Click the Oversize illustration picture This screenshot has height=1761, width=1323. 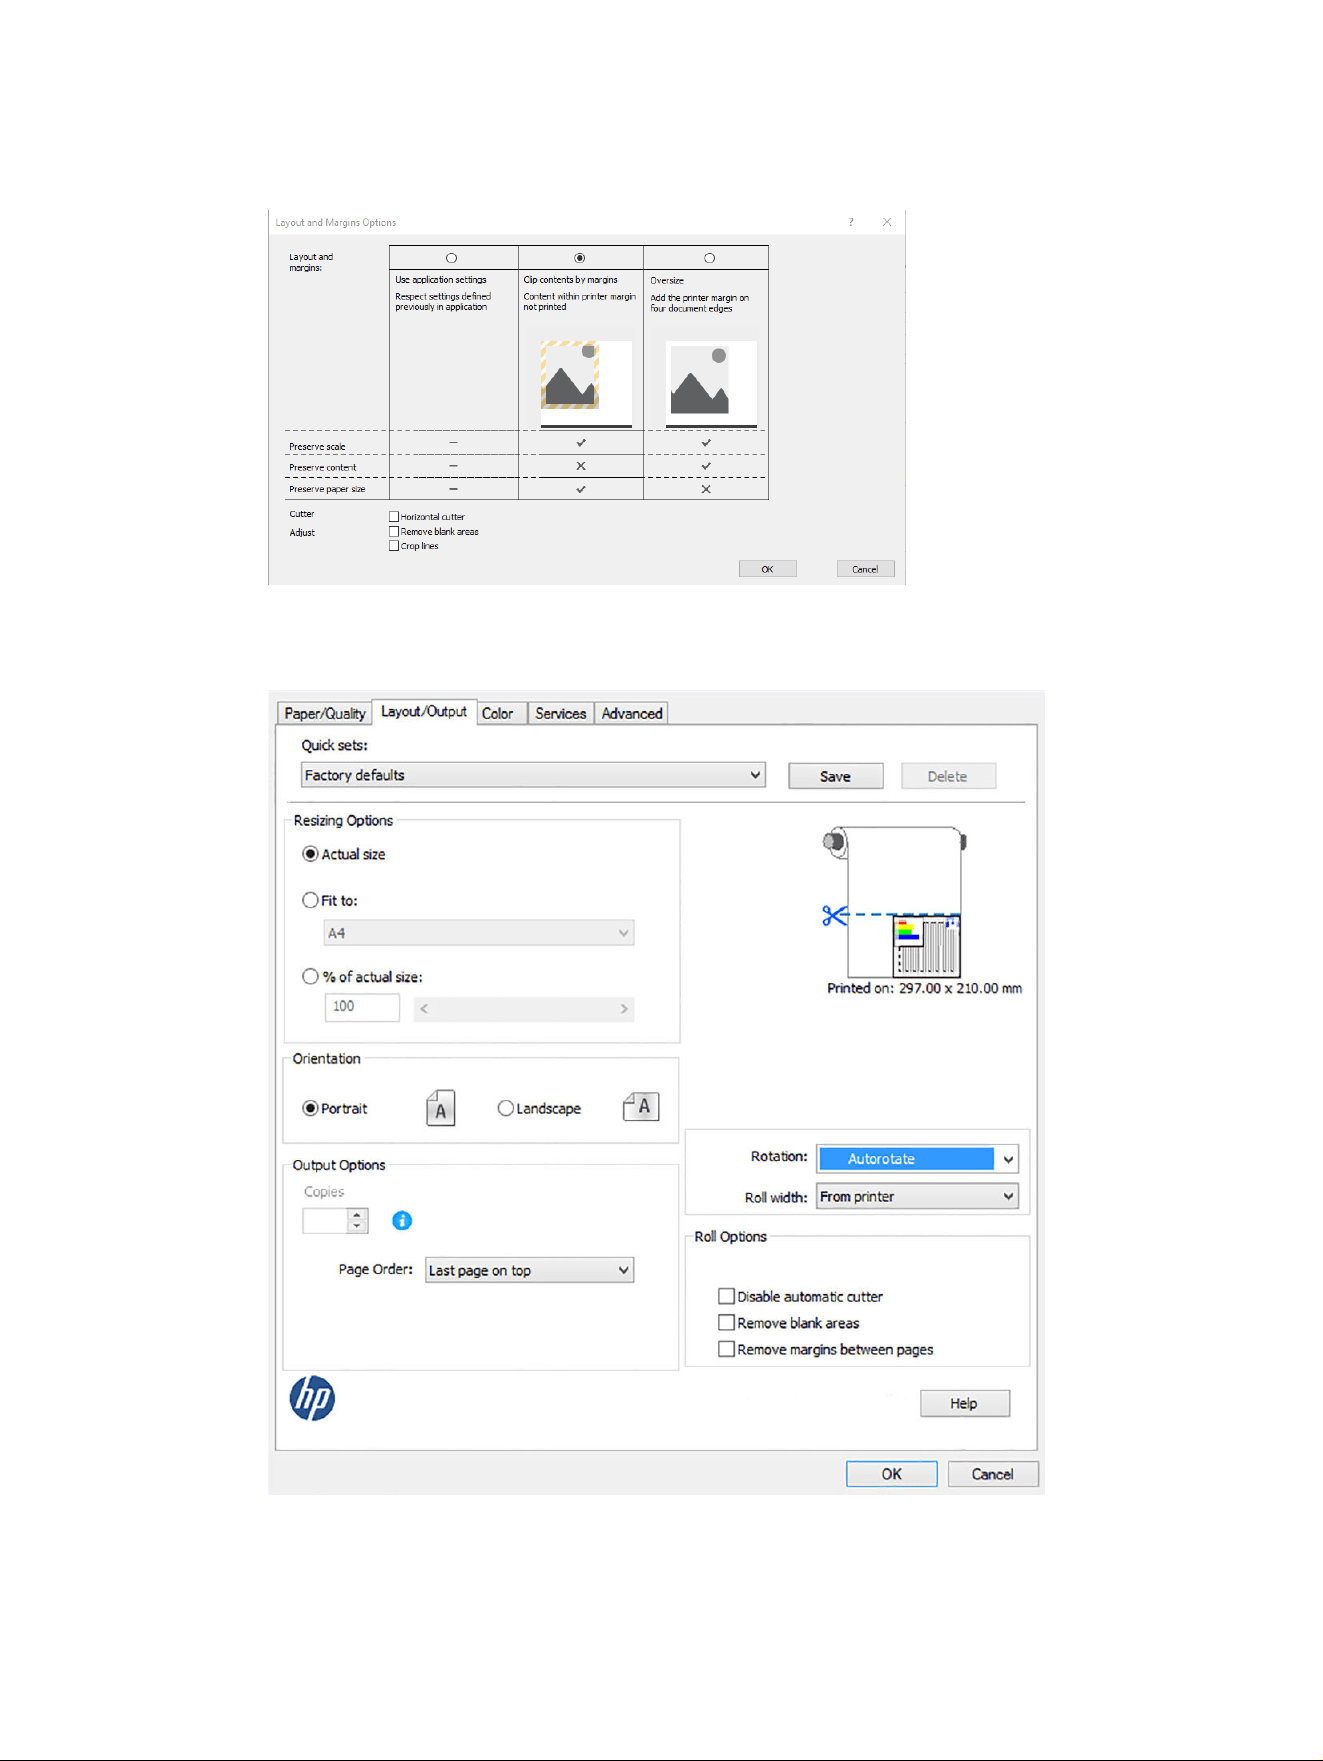pos(711,383)
